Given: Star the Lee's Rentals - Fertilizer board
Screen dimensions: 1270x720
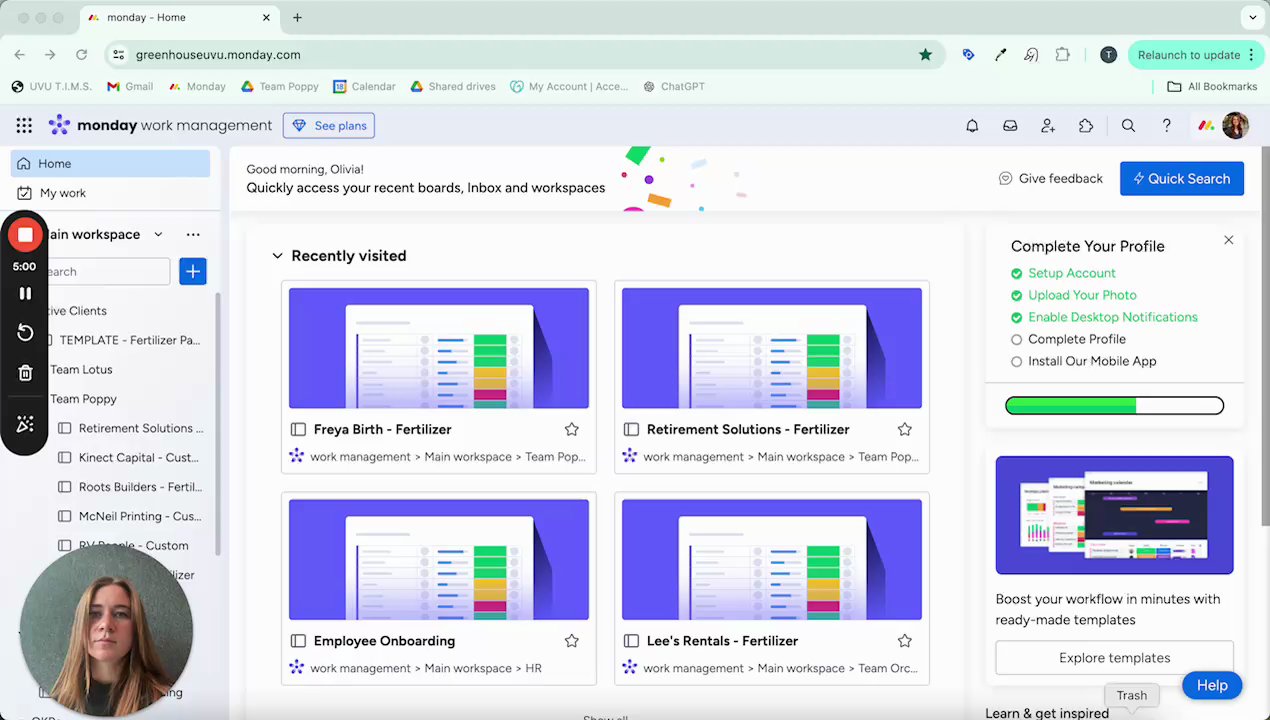Looking at the screenshot, I should point(904,641).
